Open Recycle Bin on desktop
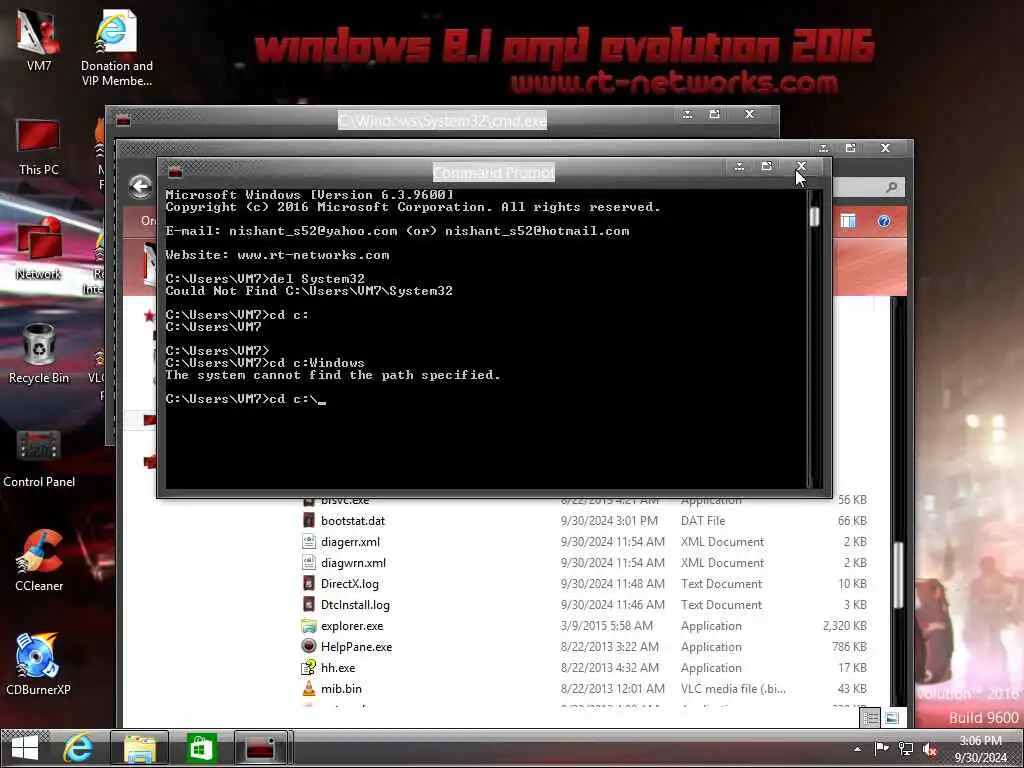The image size is (1024, 768). pyautogui.click(x=39, y=354)
